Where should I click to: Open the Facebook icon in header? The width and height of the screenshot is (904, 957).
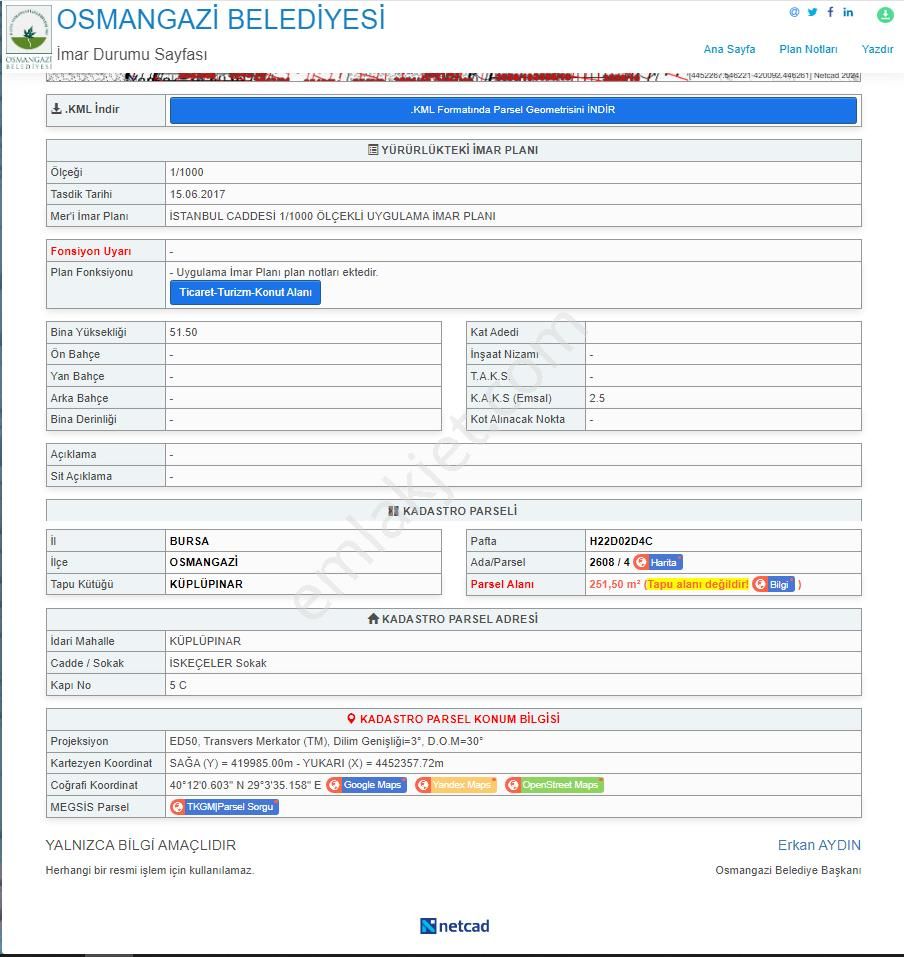830,12
